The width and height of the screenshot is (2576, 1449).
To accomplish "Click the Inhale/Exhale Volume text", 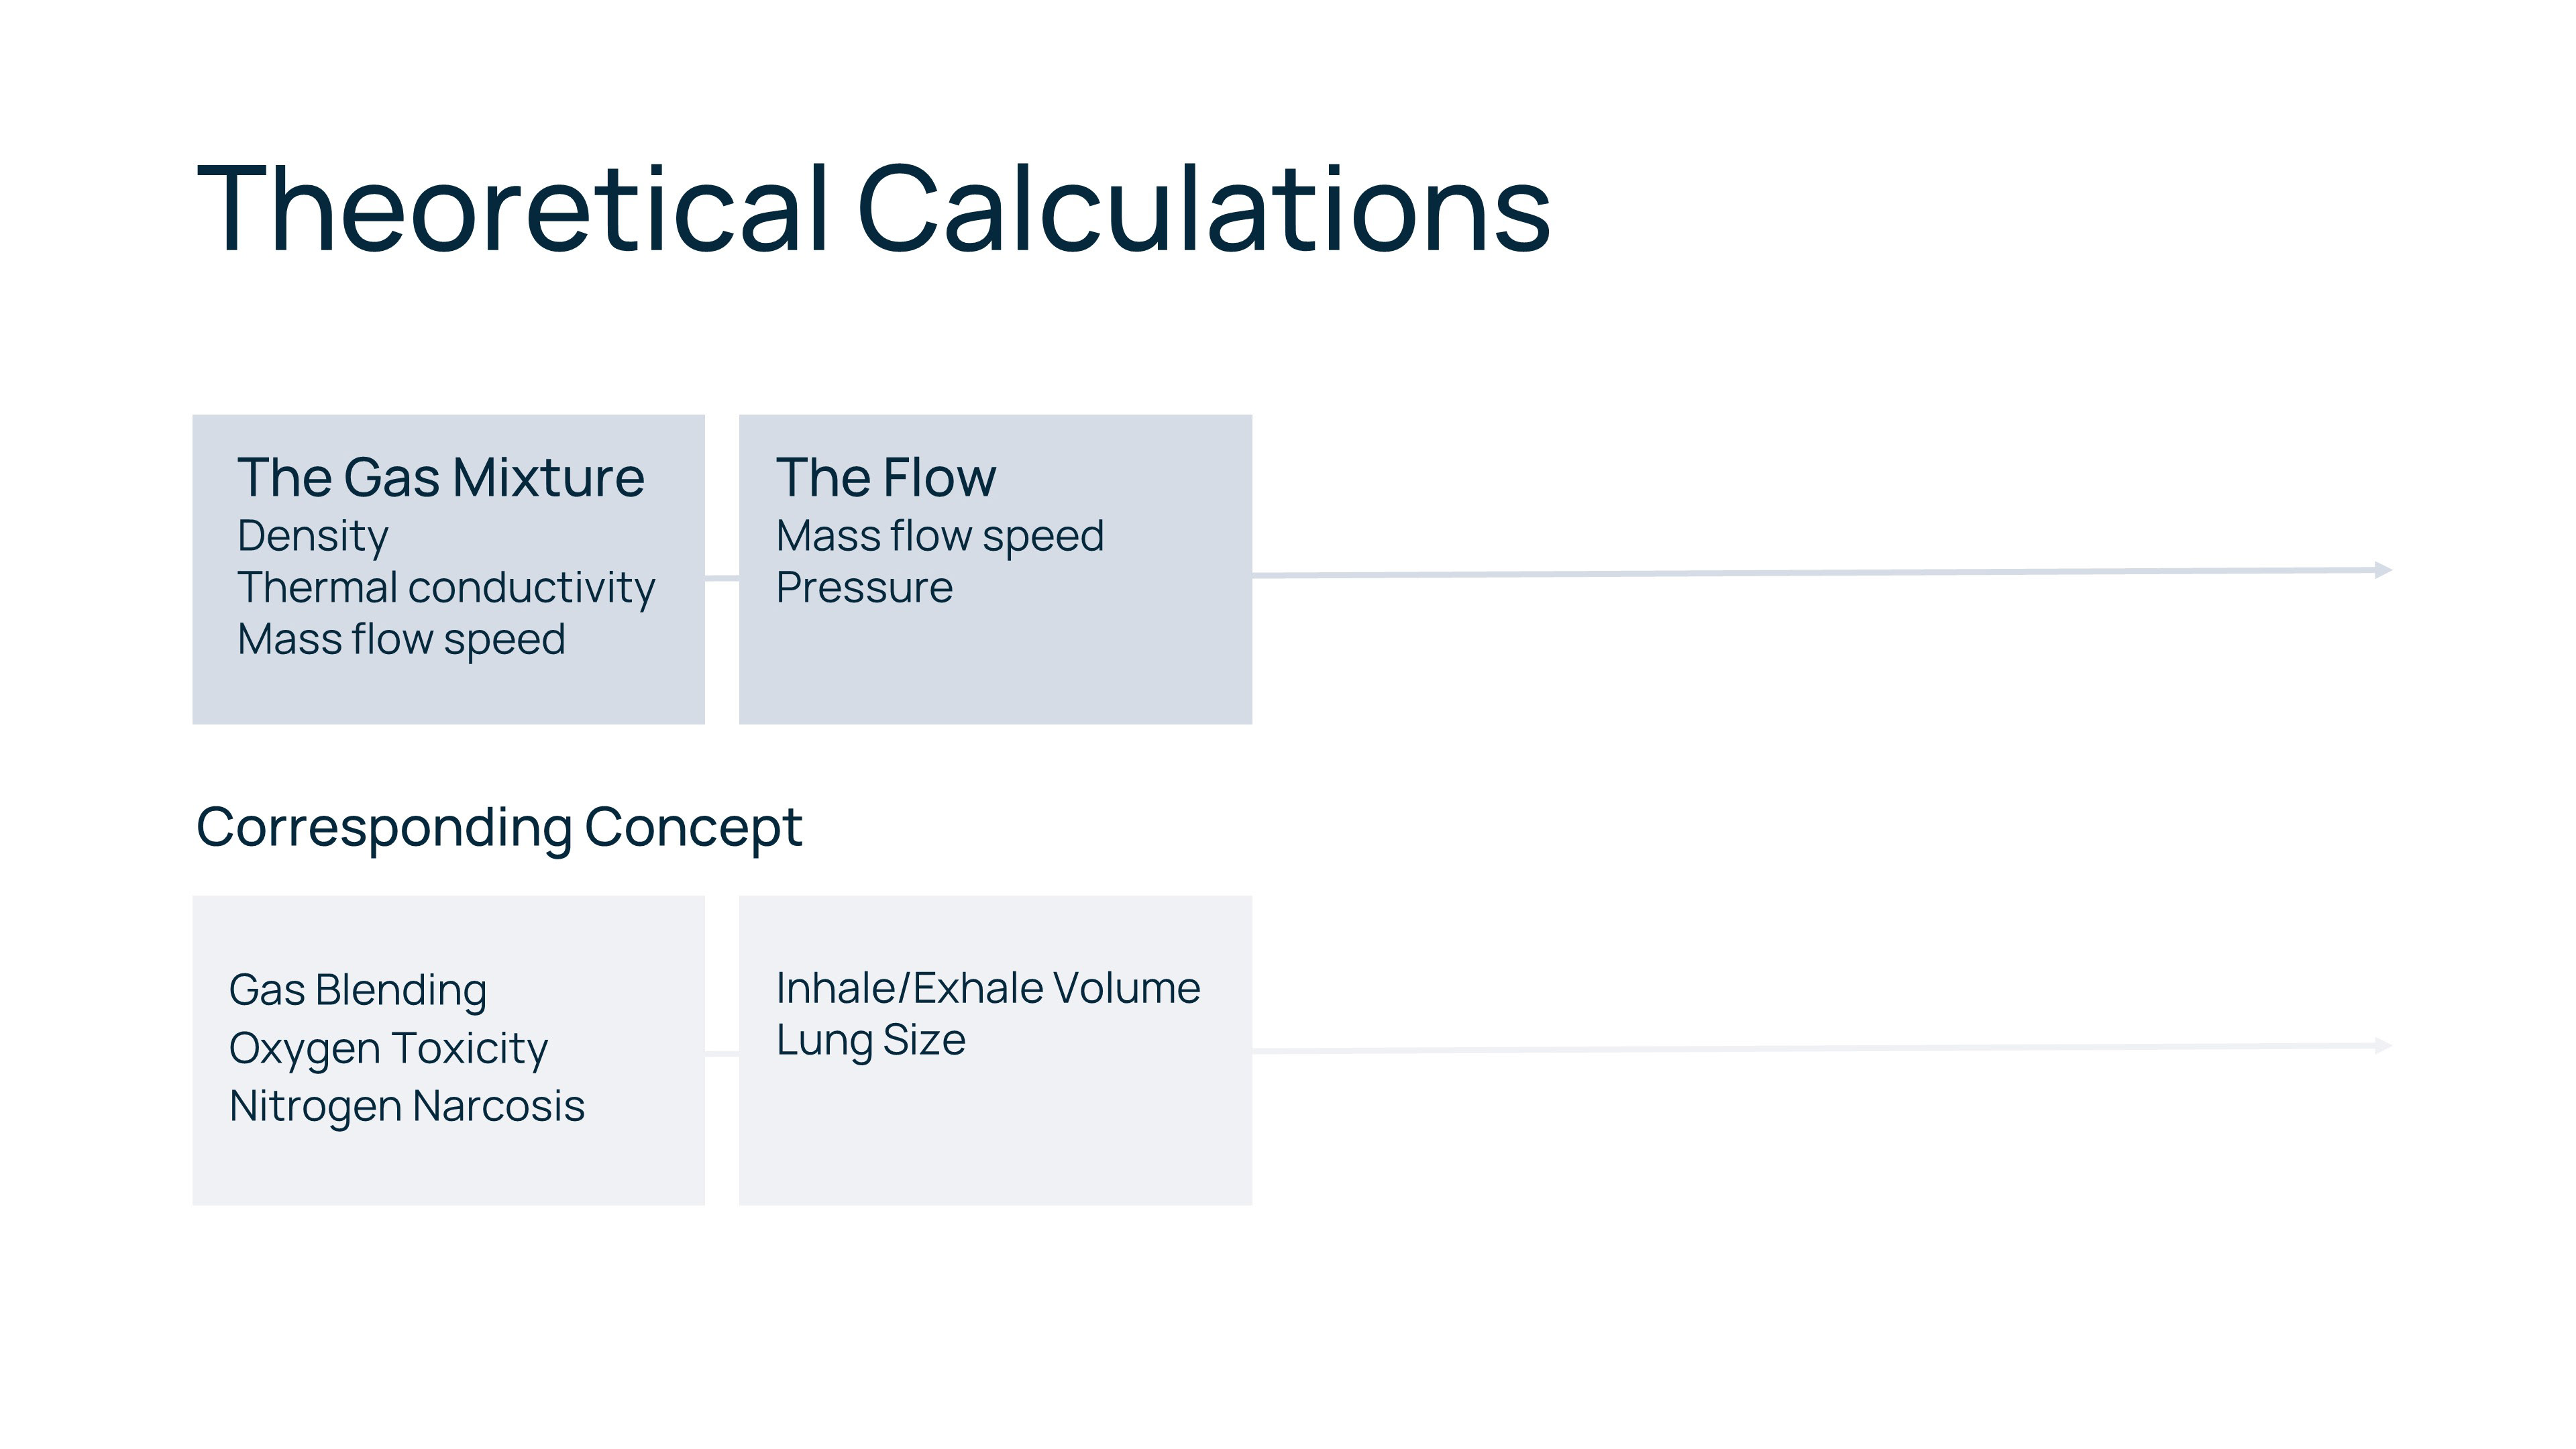I will tap(988, 988).
